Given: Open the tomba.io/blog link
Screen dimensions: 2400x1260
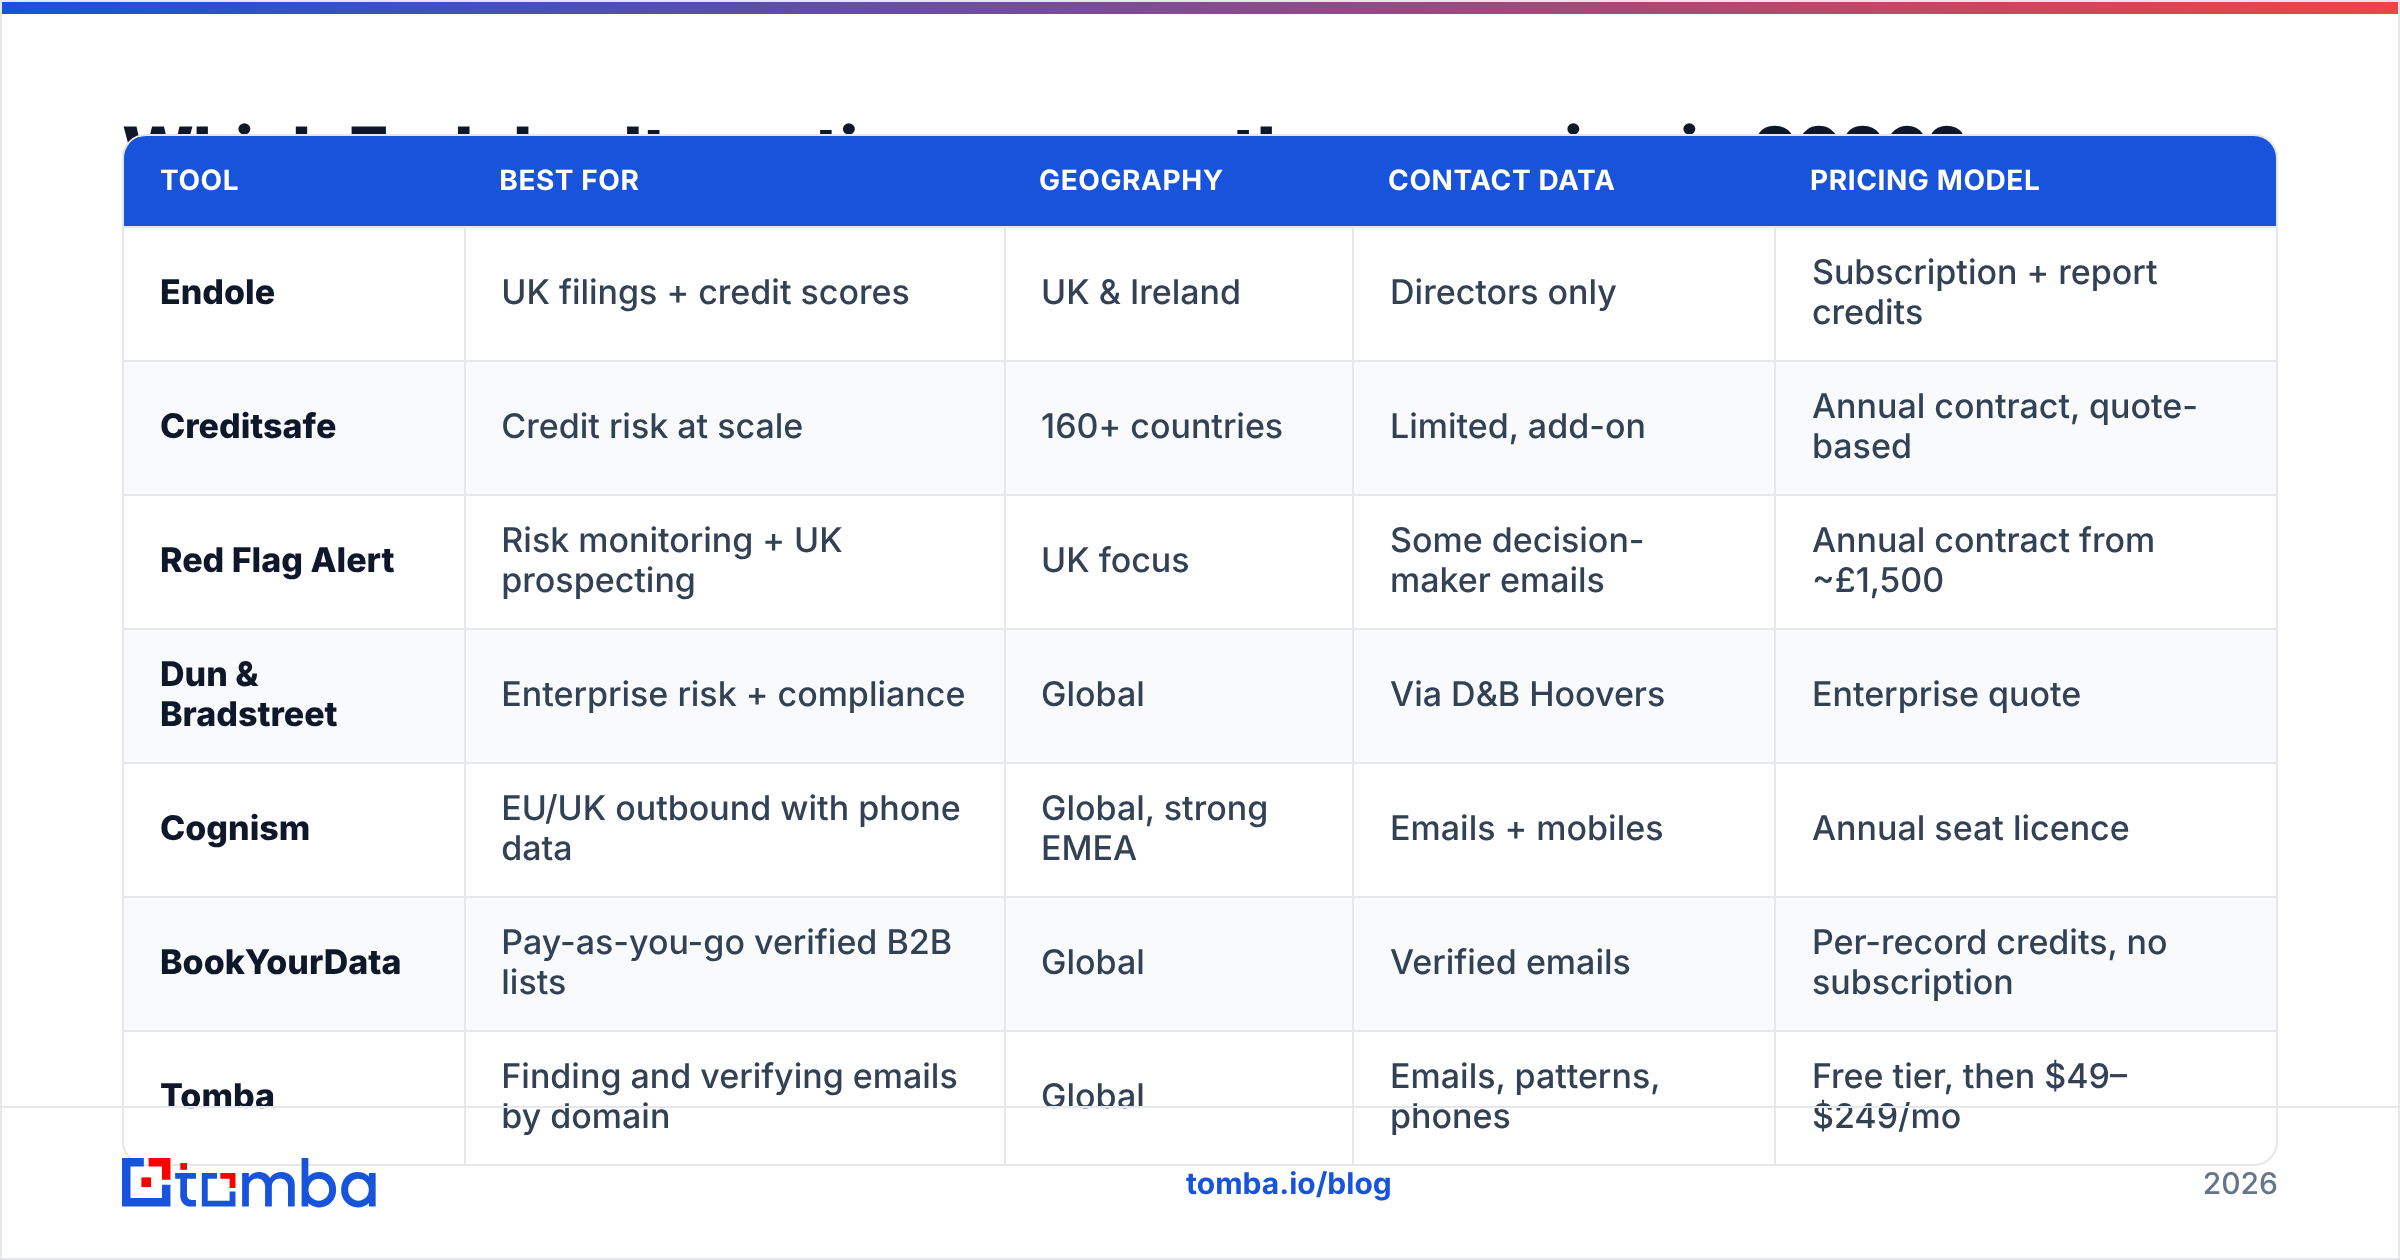Looking at the screenshot, I should point(1288,1184).
